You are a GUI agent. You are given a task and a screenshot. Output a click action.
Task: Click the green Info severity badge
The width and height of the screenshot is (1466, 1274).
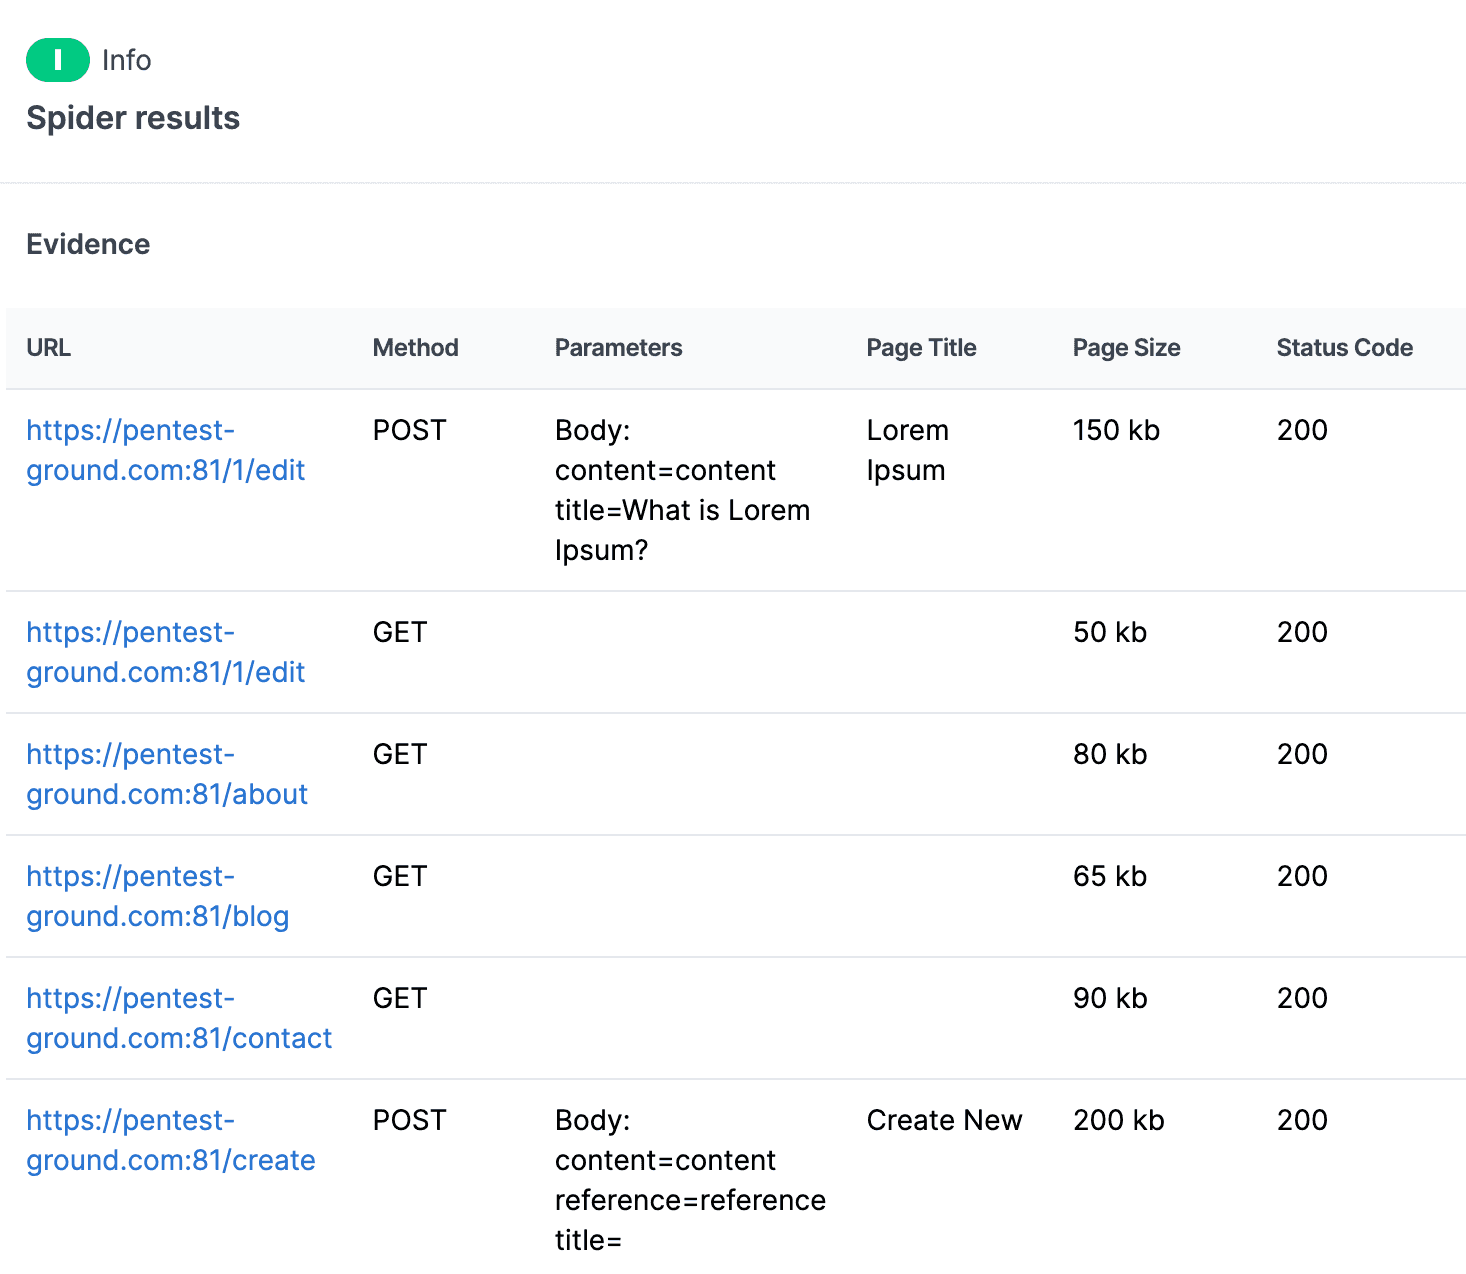57,59
